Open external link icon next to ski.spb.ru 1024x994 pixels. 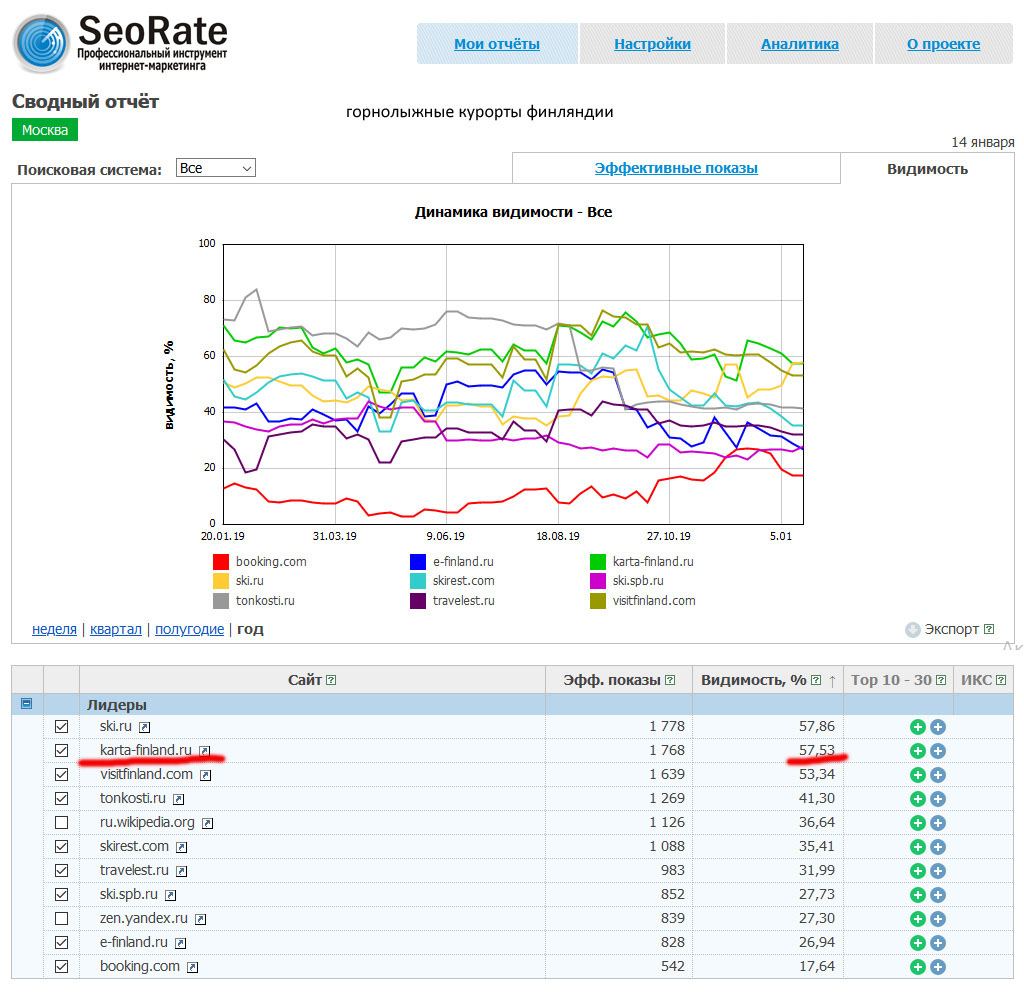click(x=170, y=895)
